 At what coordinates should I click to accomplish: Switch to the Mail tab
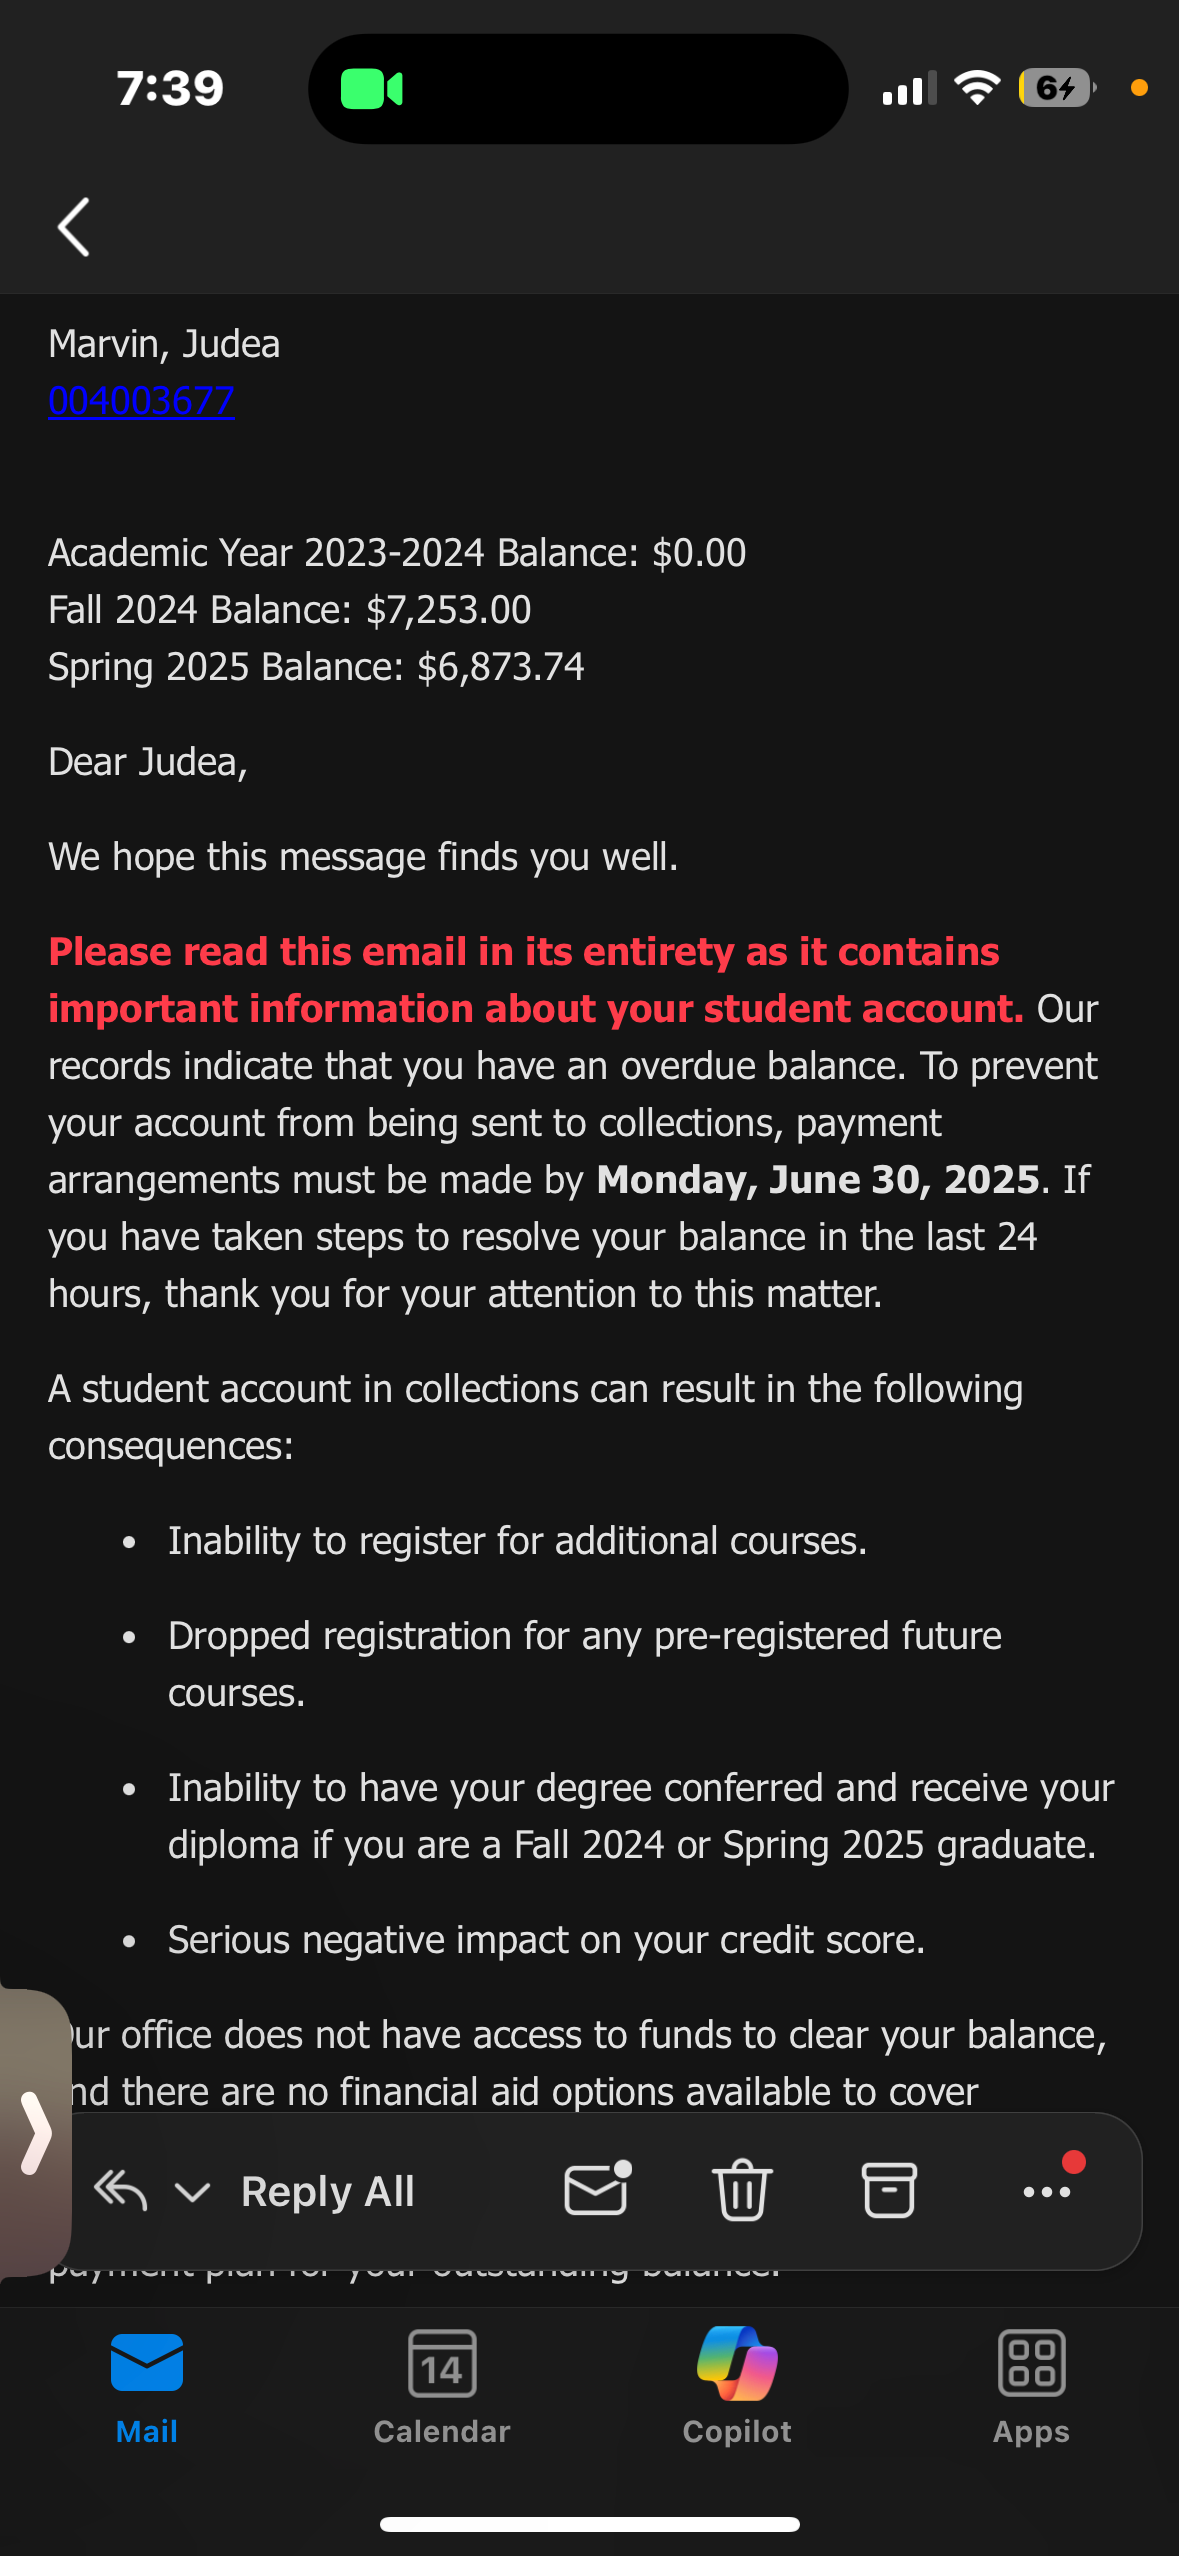point(147,2388)
